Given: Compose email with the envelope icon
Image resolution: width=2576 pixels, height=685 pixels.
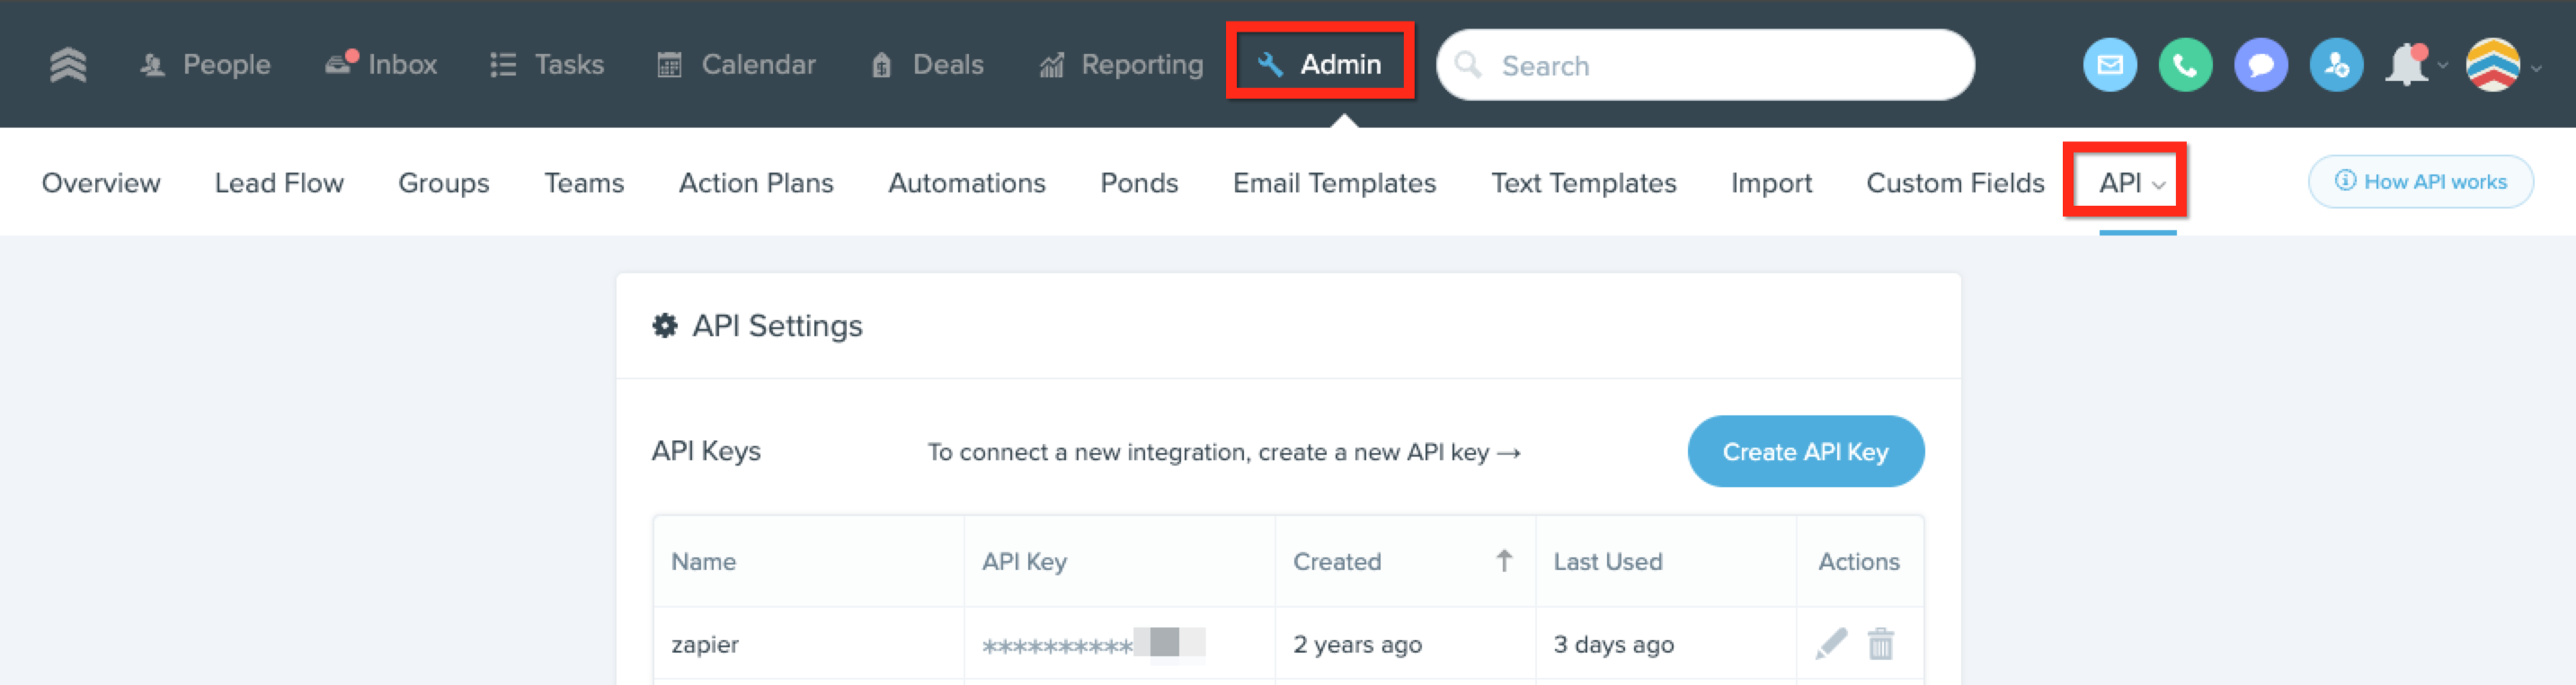Looking at the screenshot, I should [2109, 65].
